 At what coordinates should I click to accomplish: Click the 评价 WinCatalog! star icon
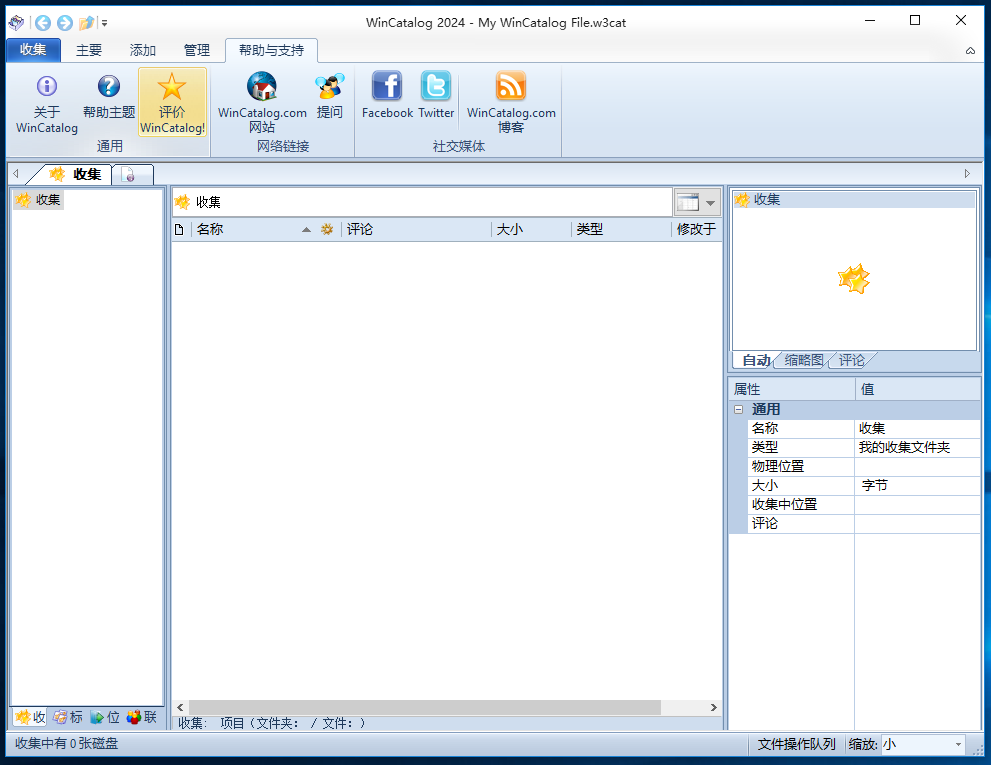coord(172,87)
